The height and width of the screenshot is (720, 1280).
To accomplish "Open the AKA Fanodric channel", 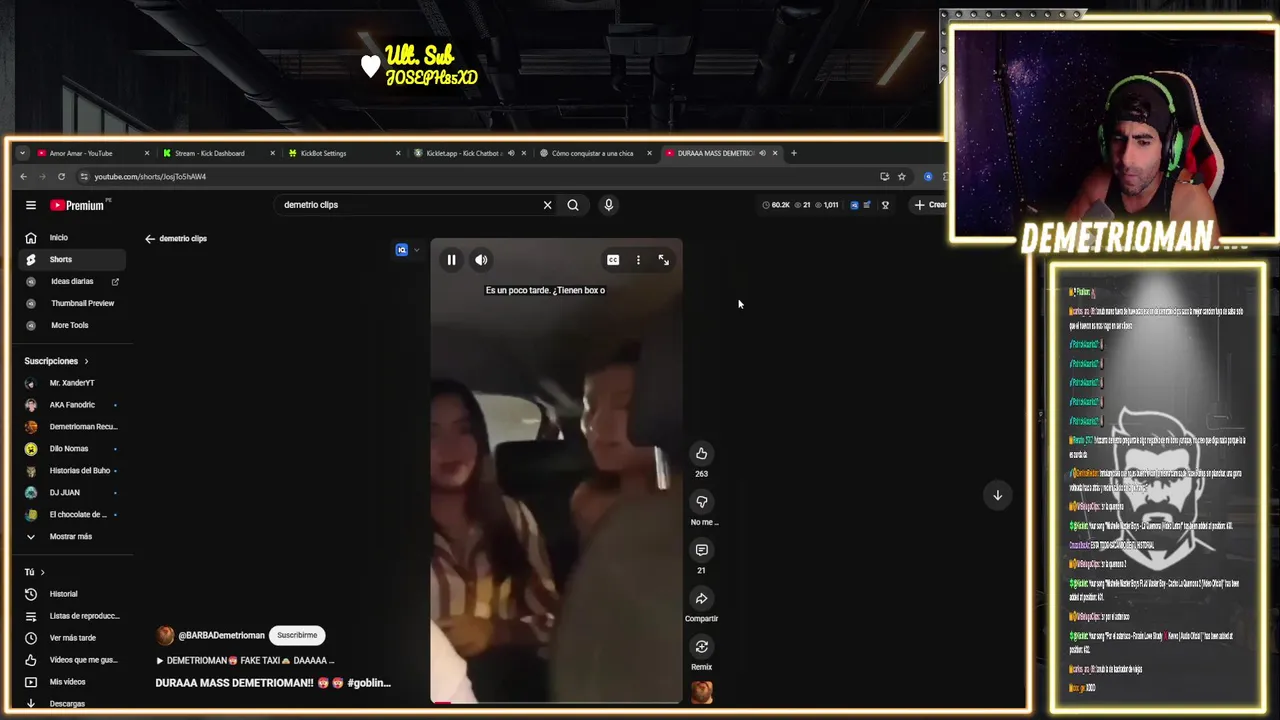I will [x=72, y=405].
